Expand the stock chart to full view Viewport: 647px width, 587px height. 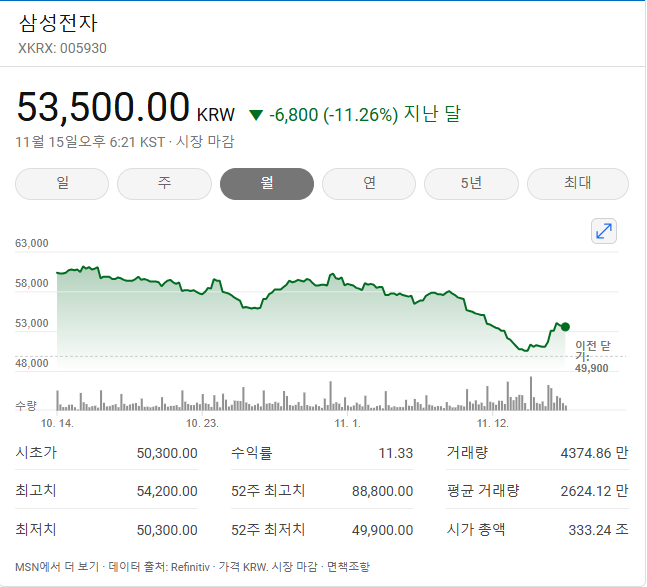point(604,231)
